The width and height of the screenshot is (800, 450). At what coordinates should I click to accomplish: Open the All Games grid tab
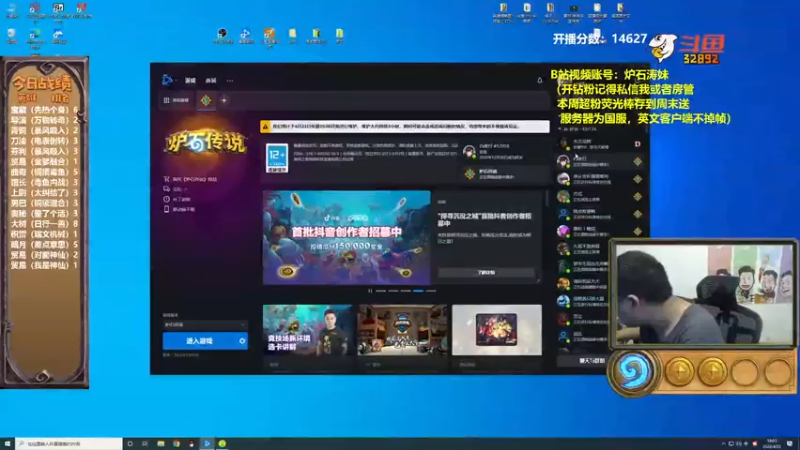click(x=177, y=101)
